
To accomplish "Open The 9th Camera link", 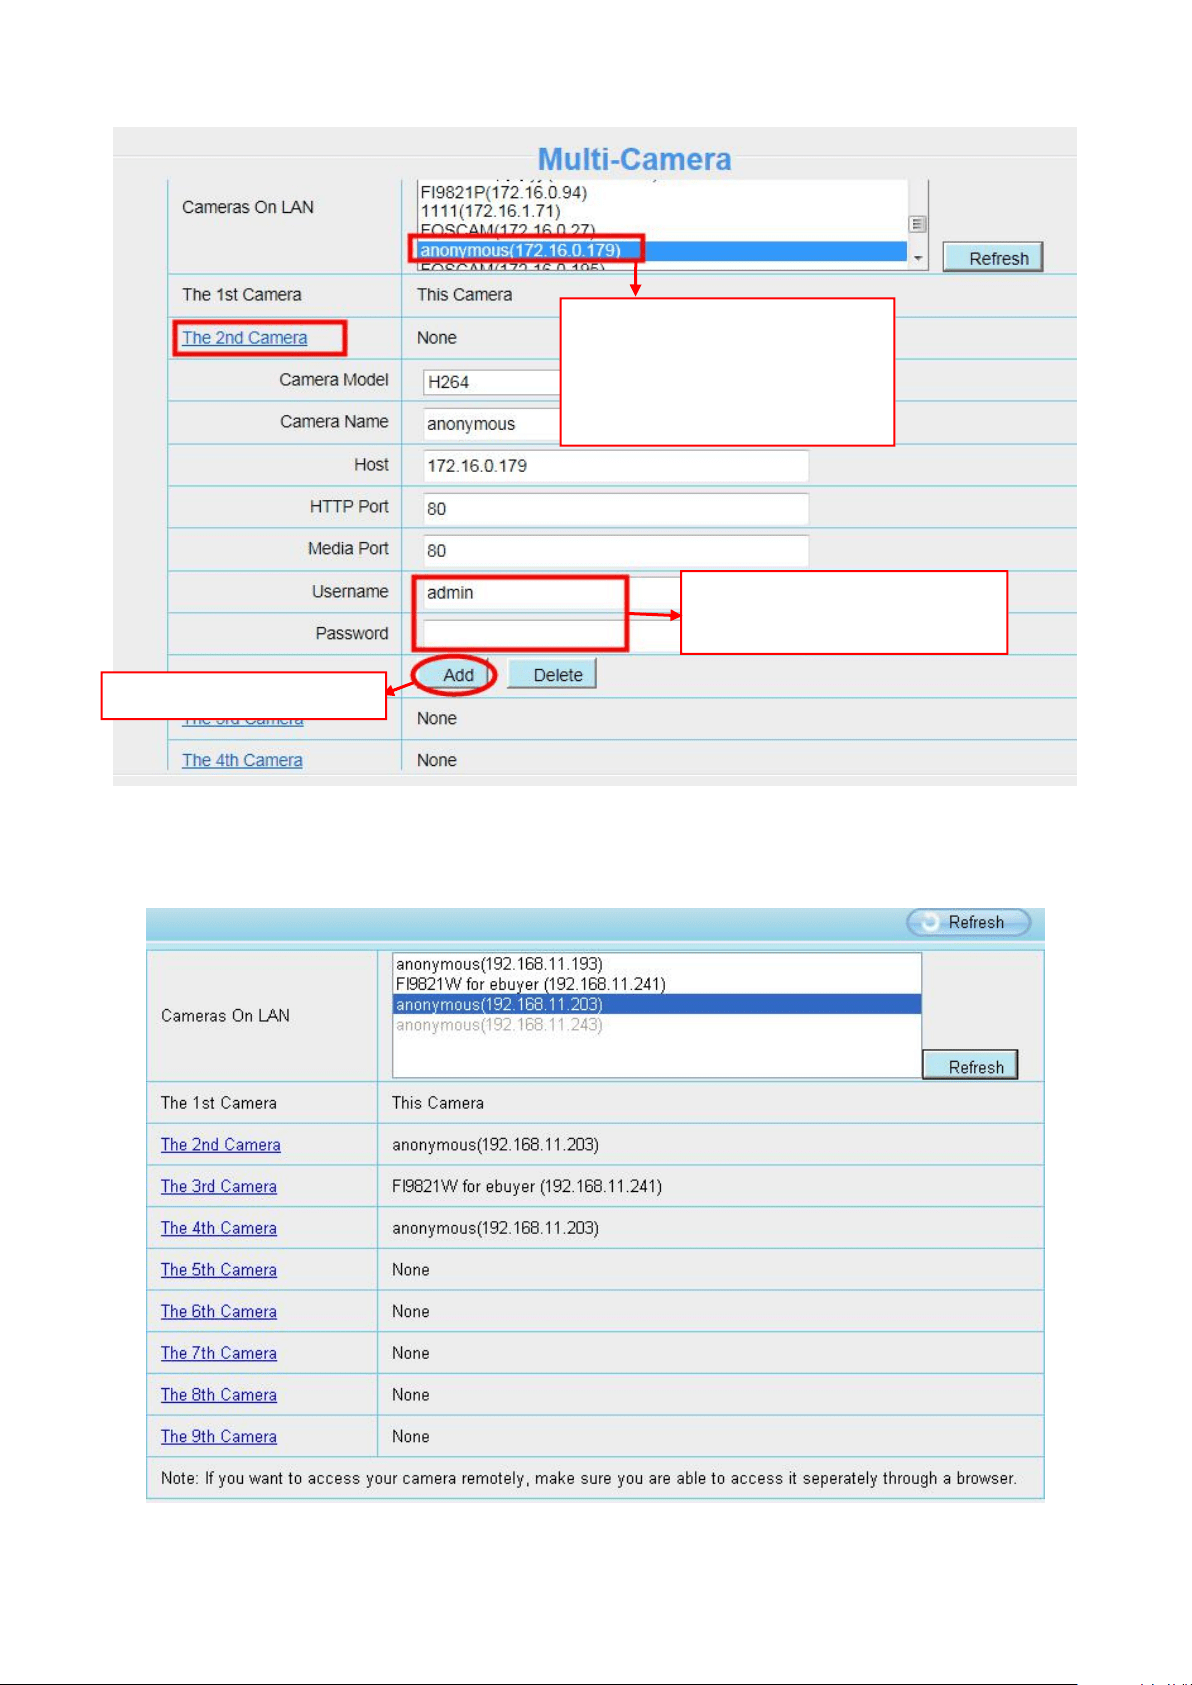I will click(219, 1436).
